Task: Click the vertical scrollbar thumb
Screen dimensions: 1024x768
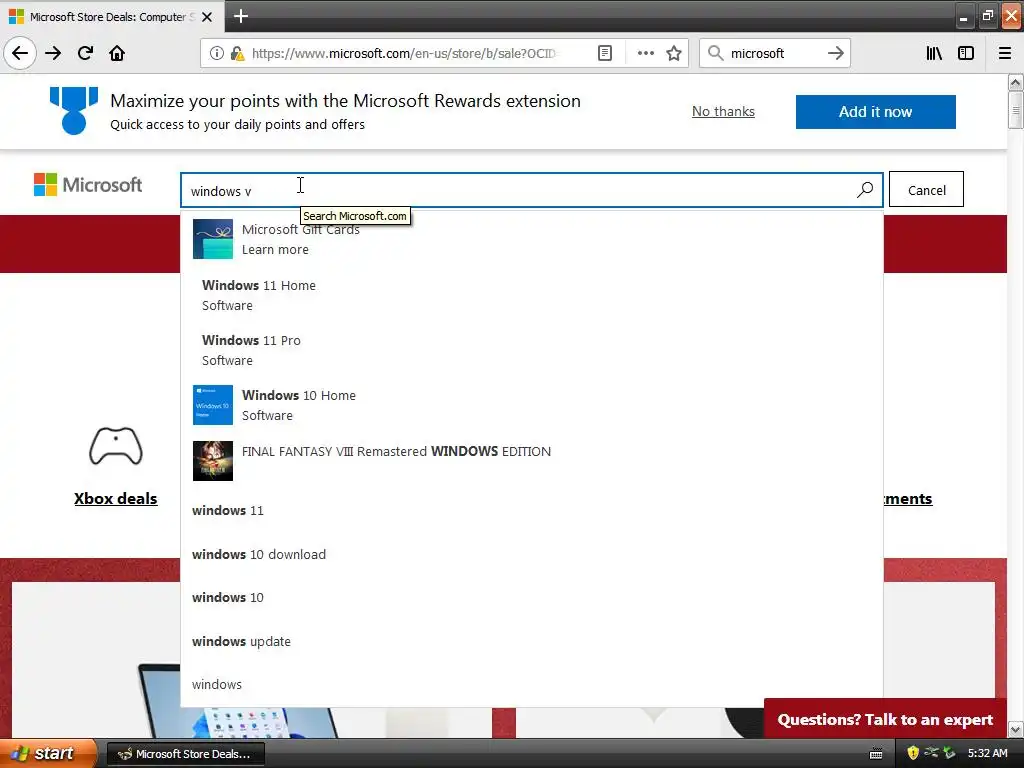Action: [1015, 110]
